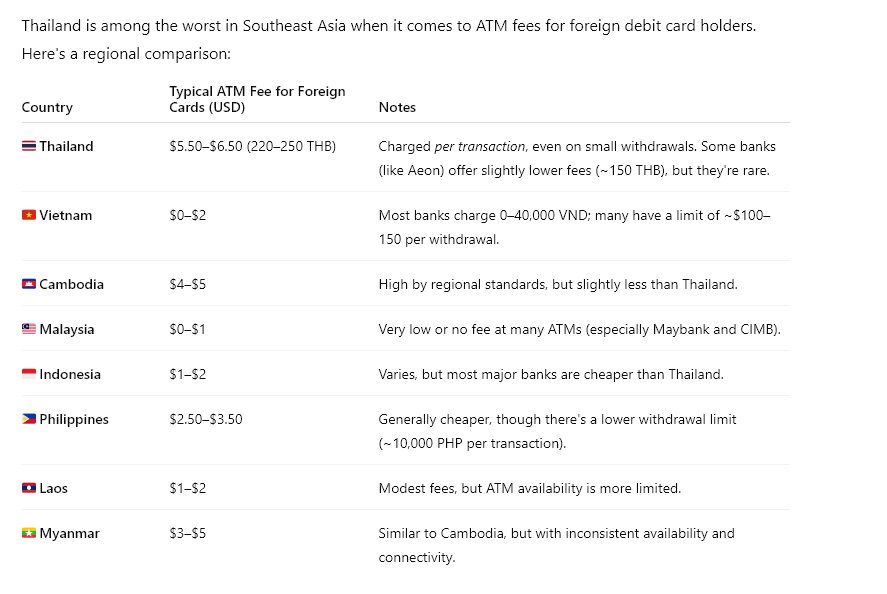The height and width of the screenshot is (594, 887).
Task: Click the 'Here's a regional comparison' line
Action: [x=126, y=54]
